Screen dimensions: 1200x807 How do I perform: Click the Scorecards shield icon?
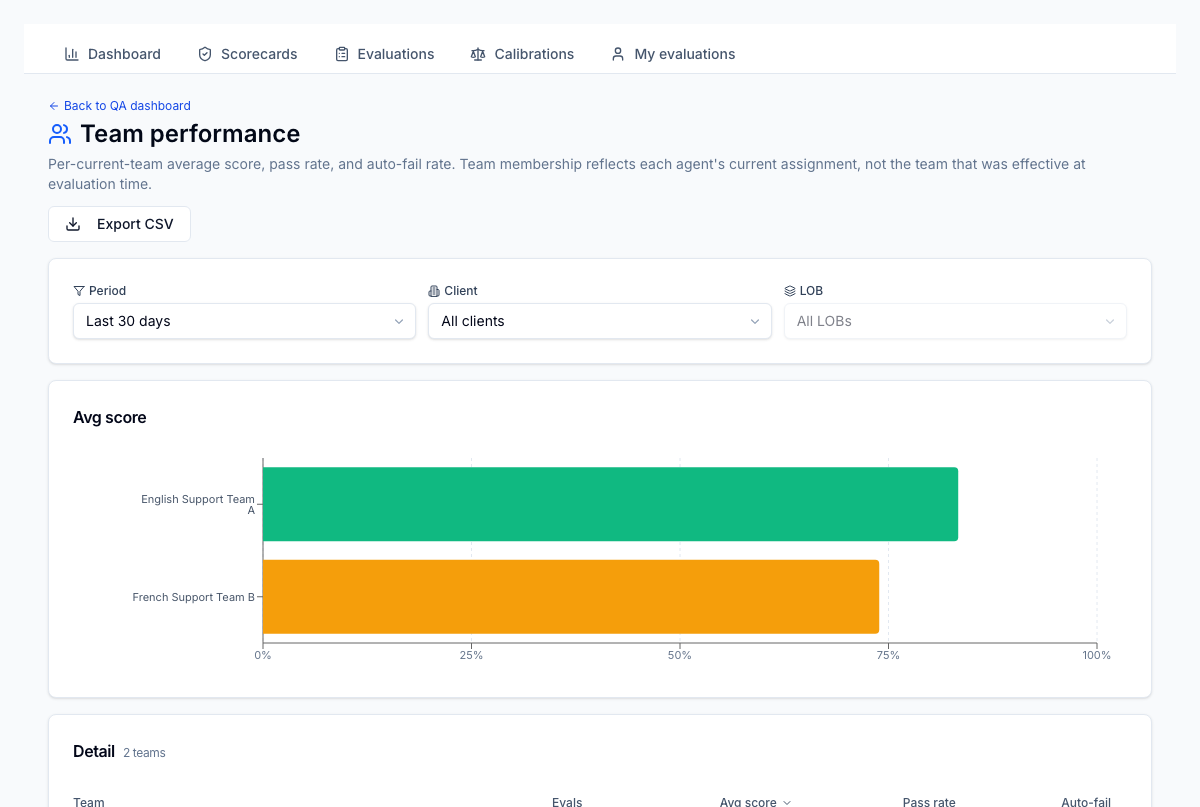(x=205, y=54)
